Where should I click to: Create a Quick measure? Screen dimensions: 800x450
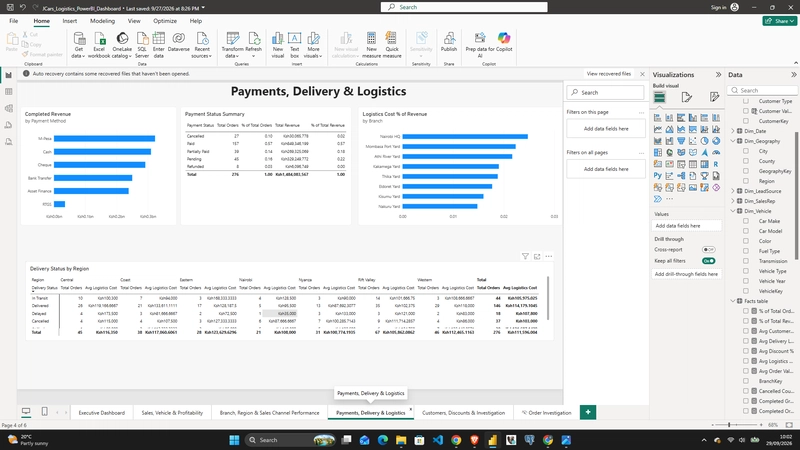(392, 45)
